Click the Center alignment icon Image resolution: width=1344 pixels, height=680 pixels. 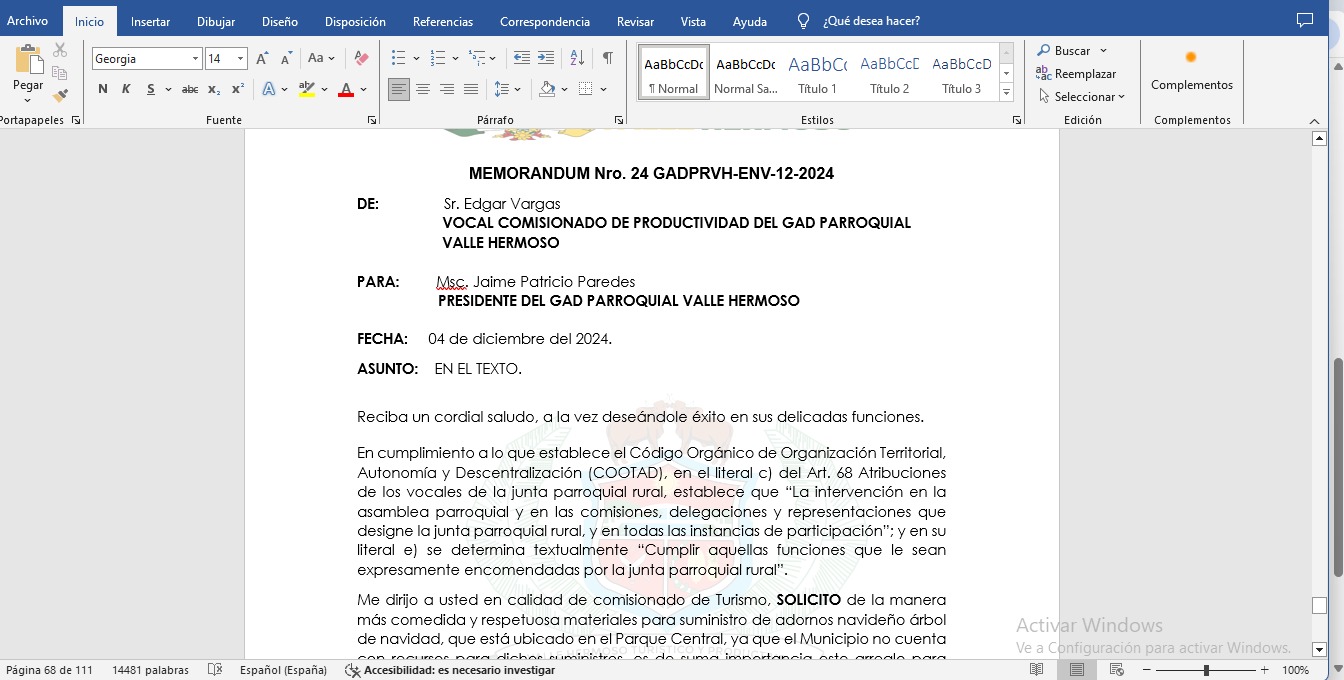tap(423, 90)
